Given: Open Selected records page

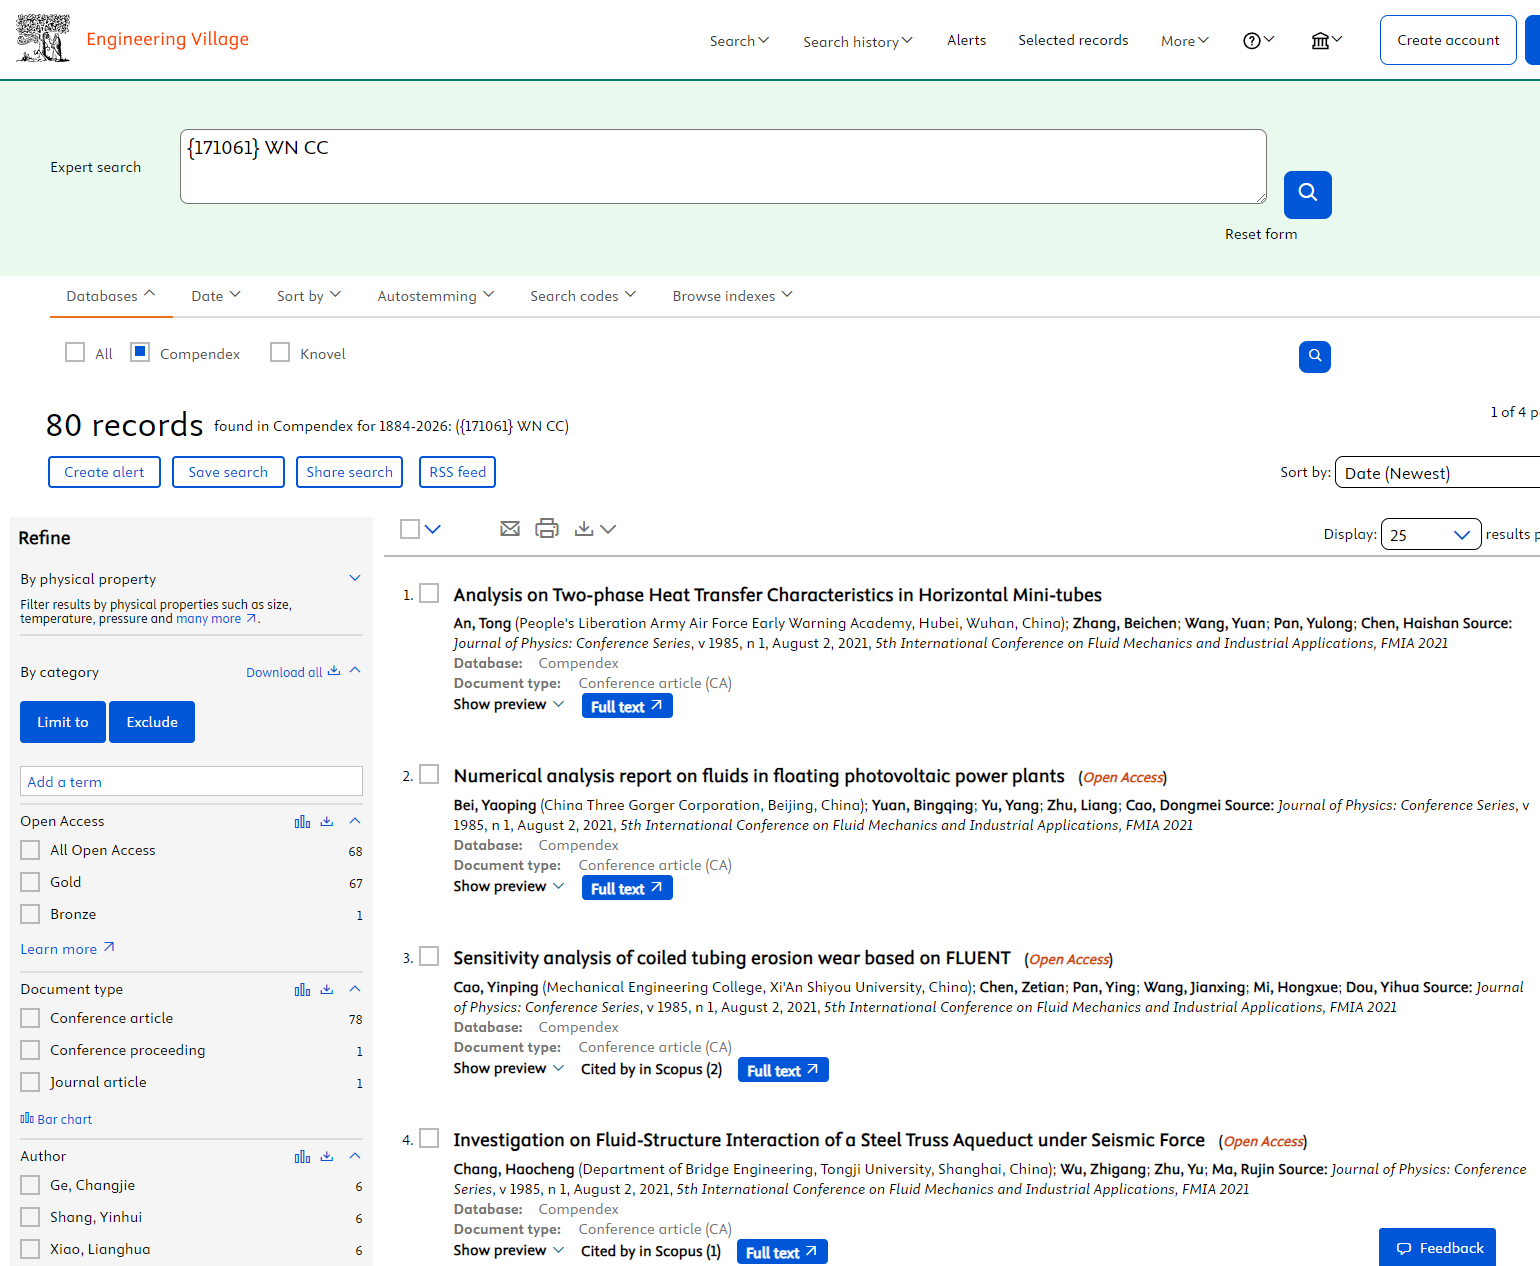Looking at the screenshot, I should 1073,40.
